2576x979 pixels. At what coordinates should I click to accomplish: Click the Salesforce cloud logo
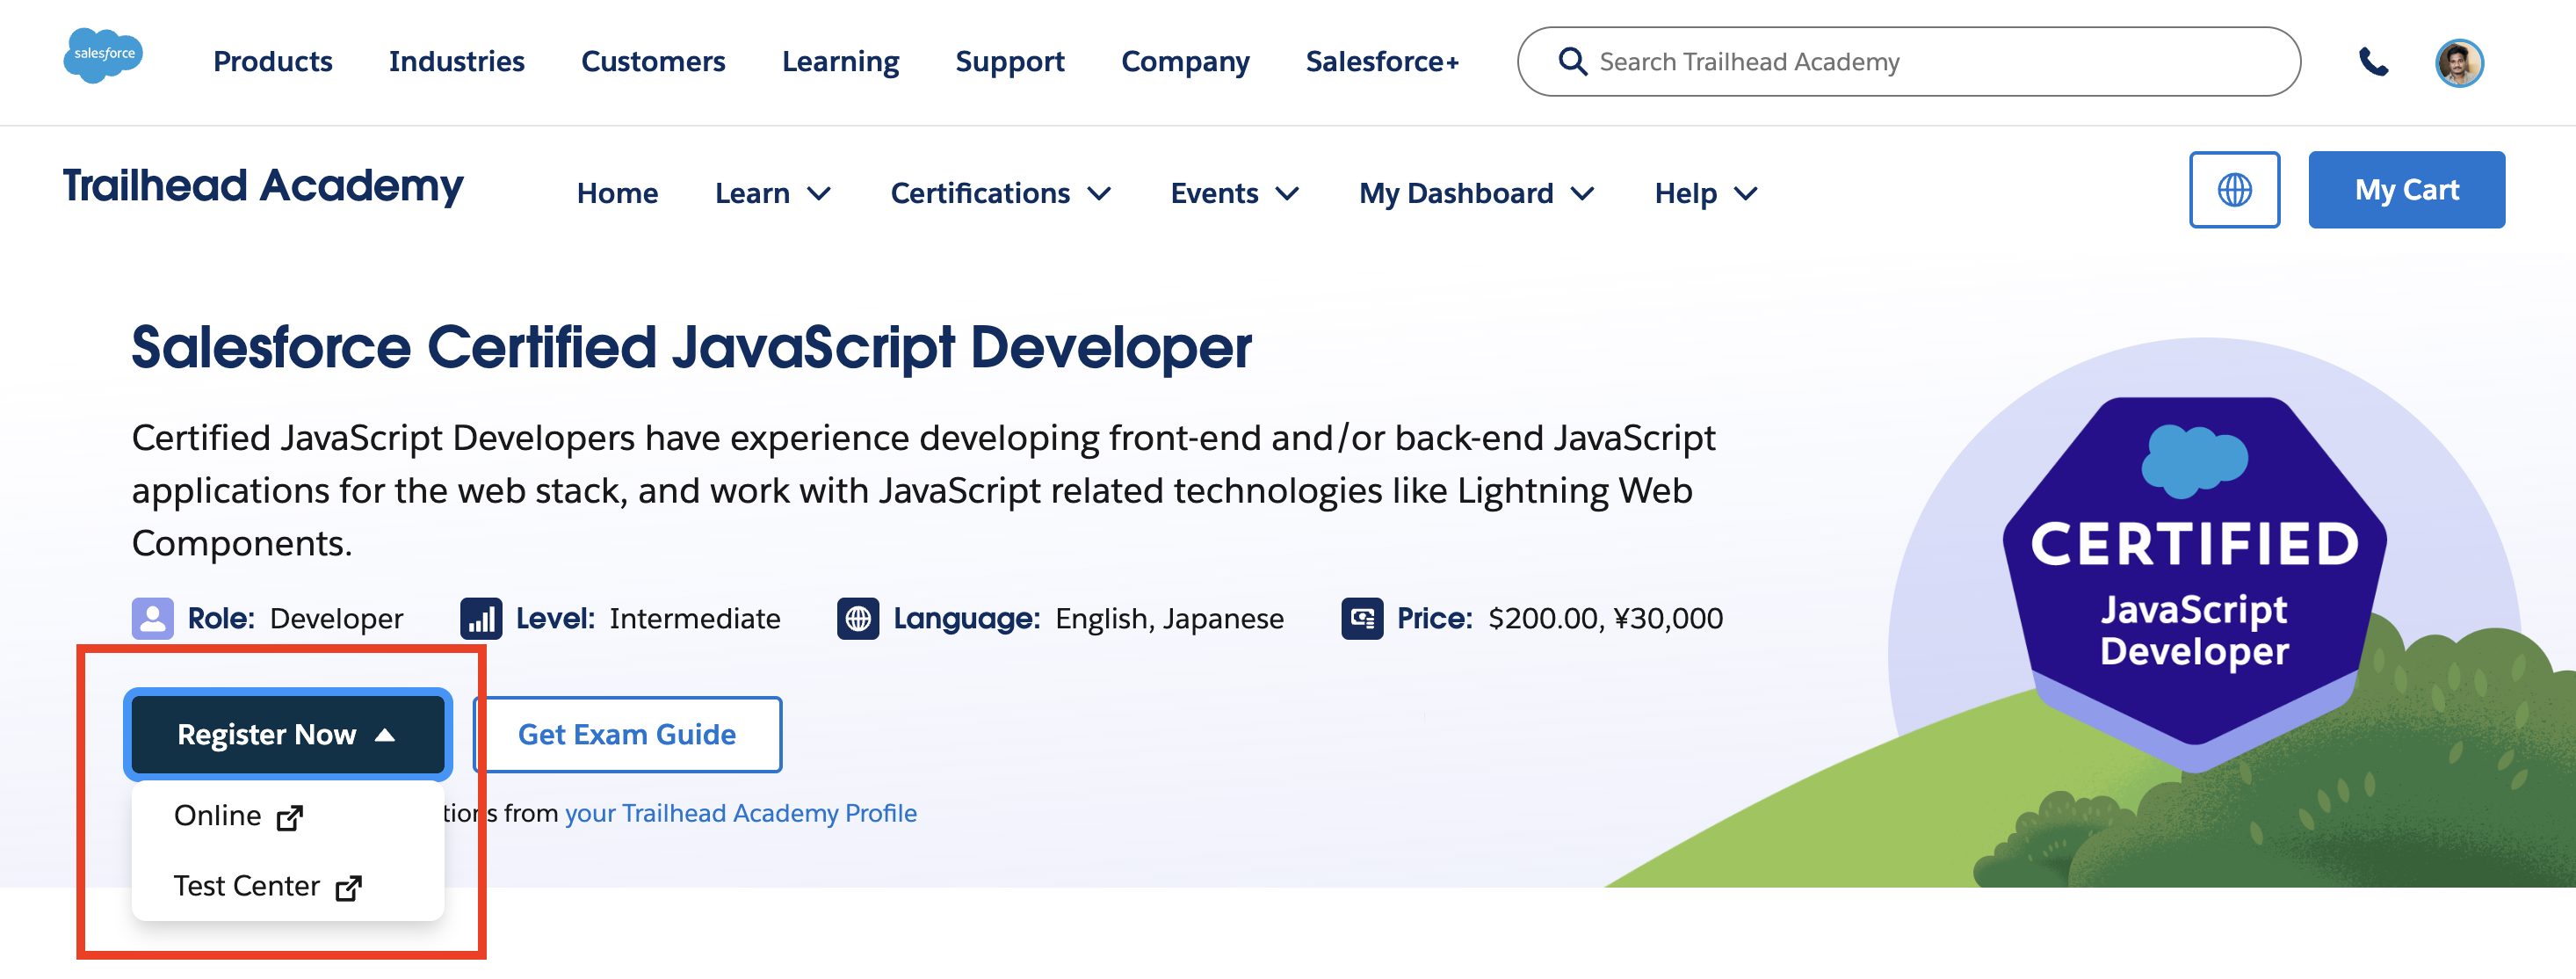click(103, 56)
